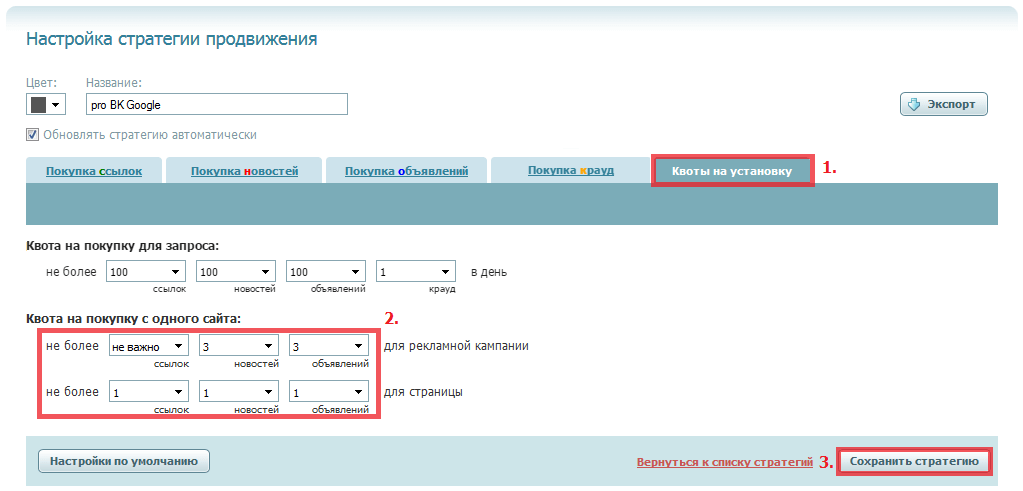Toggle the Обновлять стратегию автоматически checkbox
The height and width of the screenshot is (491, 1023).
[32, 135]
